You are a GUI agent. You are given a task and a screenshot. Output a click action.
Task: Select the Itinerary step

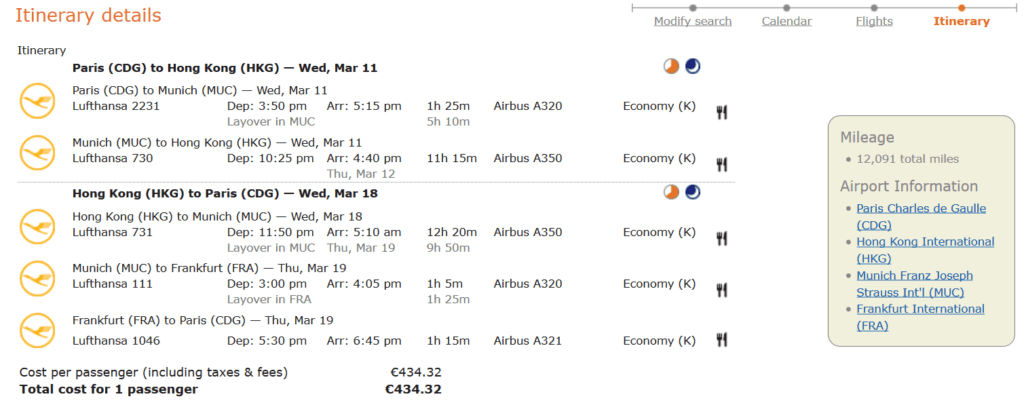(961, 21)
